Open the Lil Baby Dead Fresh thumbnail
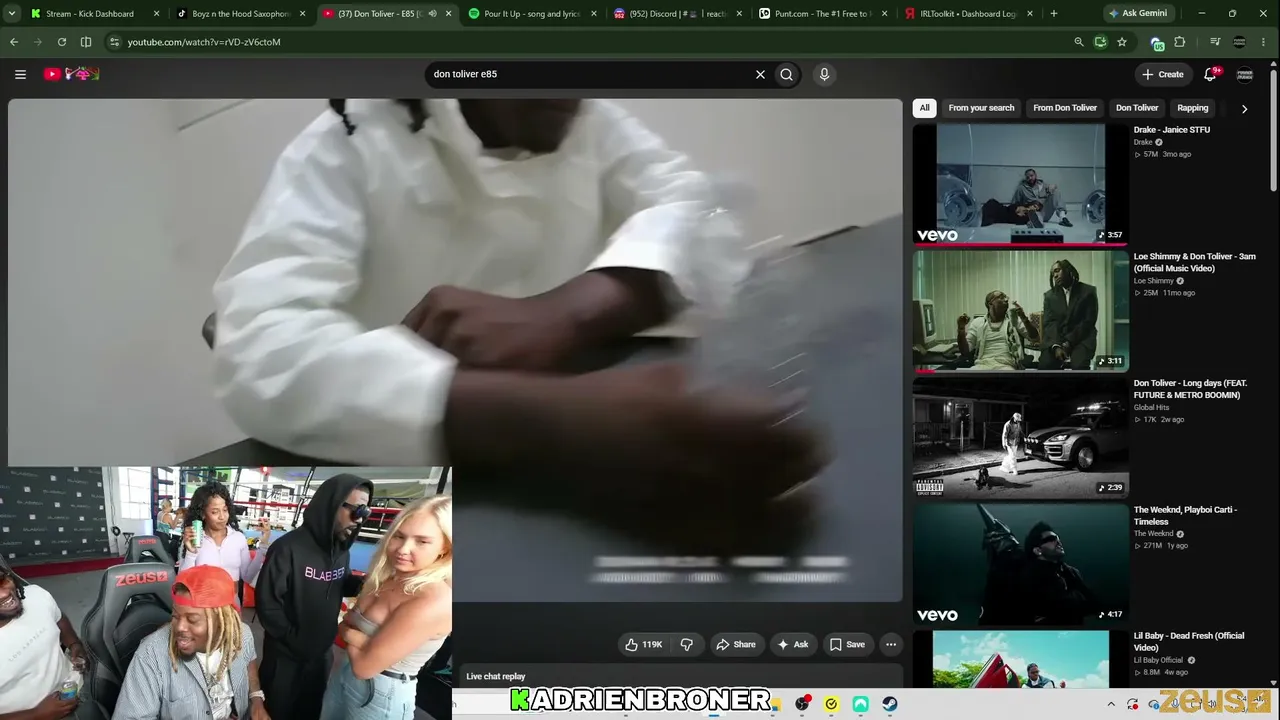 click(x=1020, y=659)
